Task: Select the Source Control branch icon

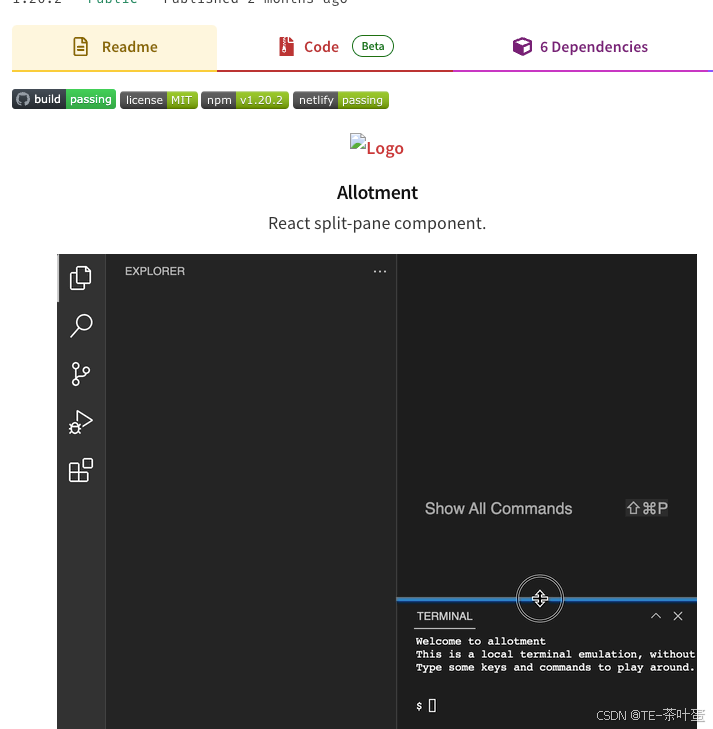Action: pos(80,374)
